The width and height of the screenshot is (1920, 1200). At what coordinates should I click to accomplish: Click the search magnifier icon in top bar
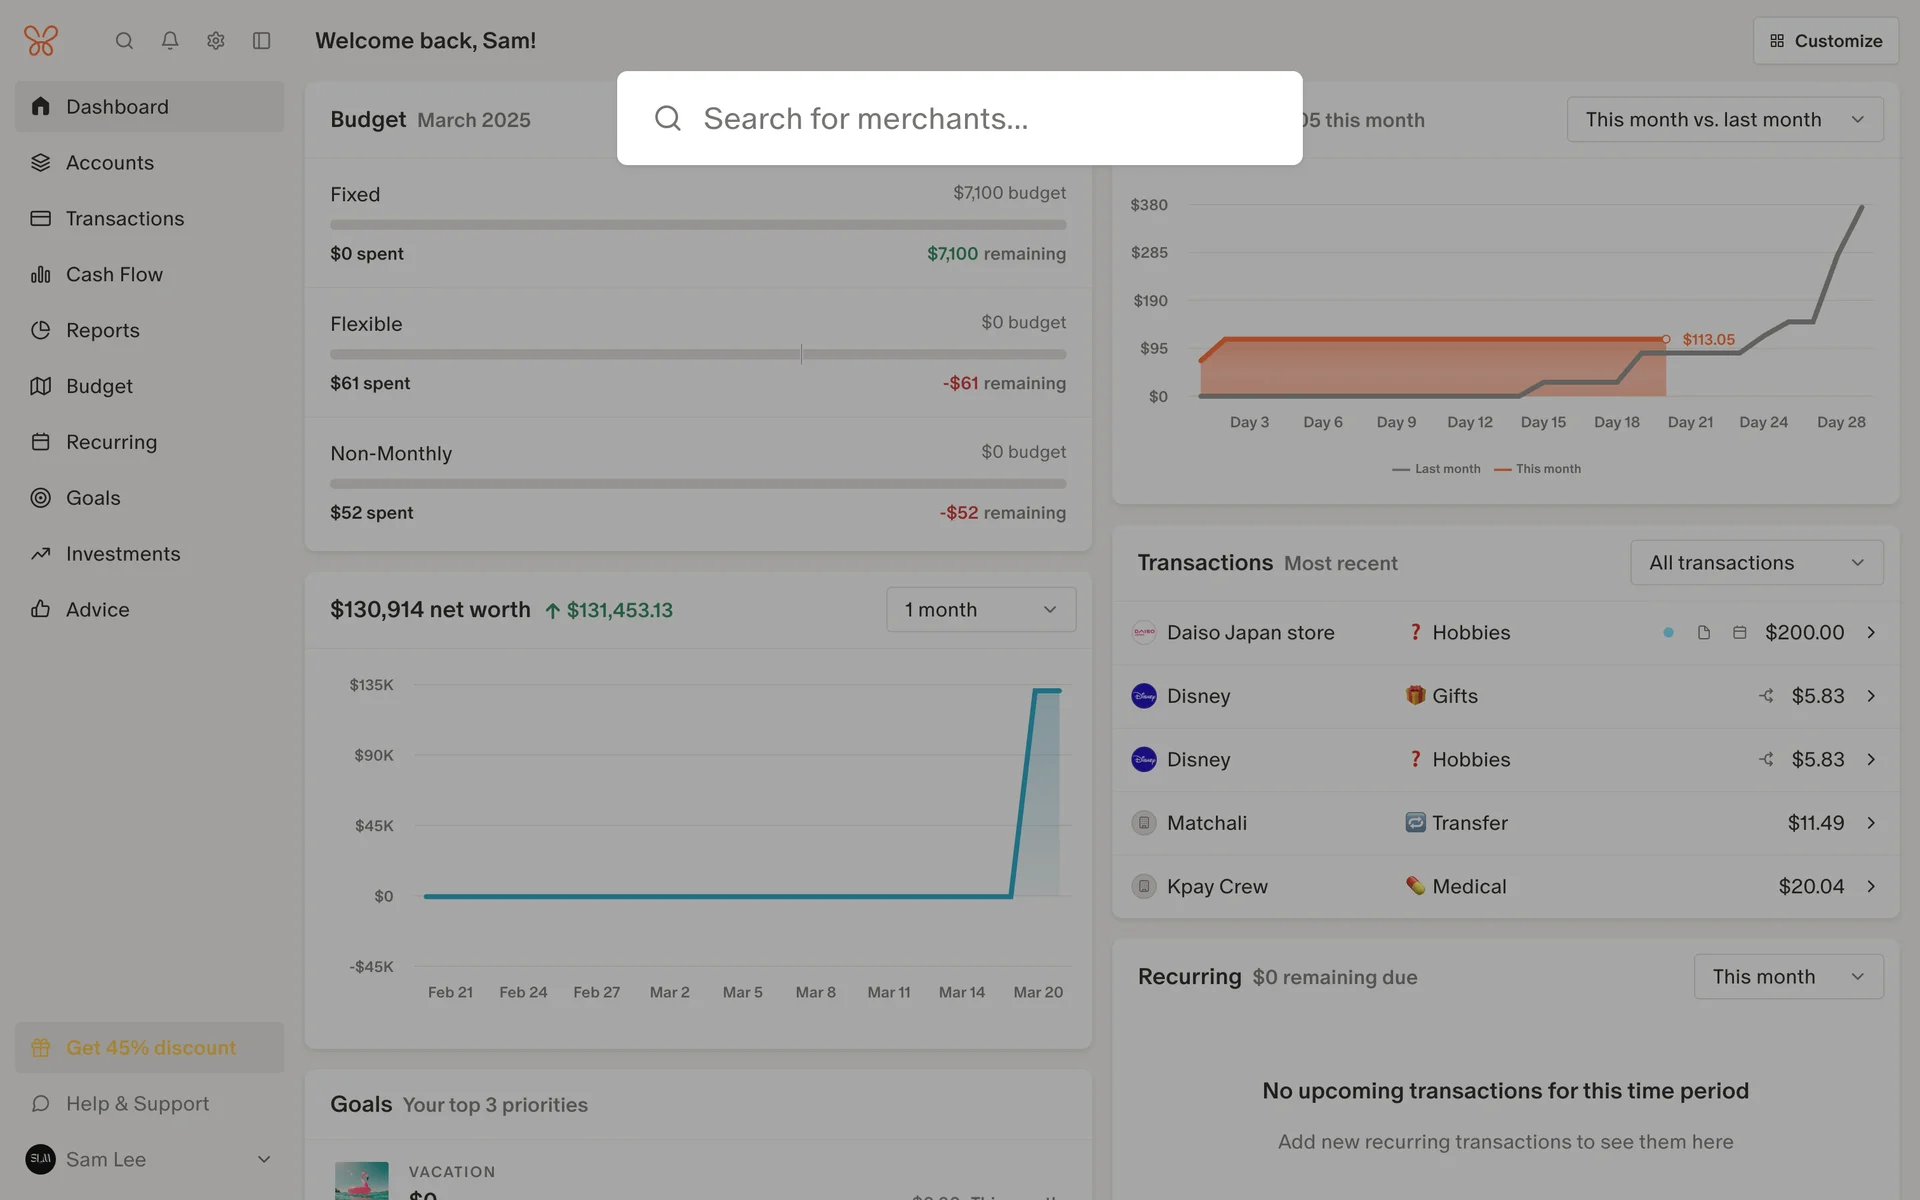tap(124, 41)
